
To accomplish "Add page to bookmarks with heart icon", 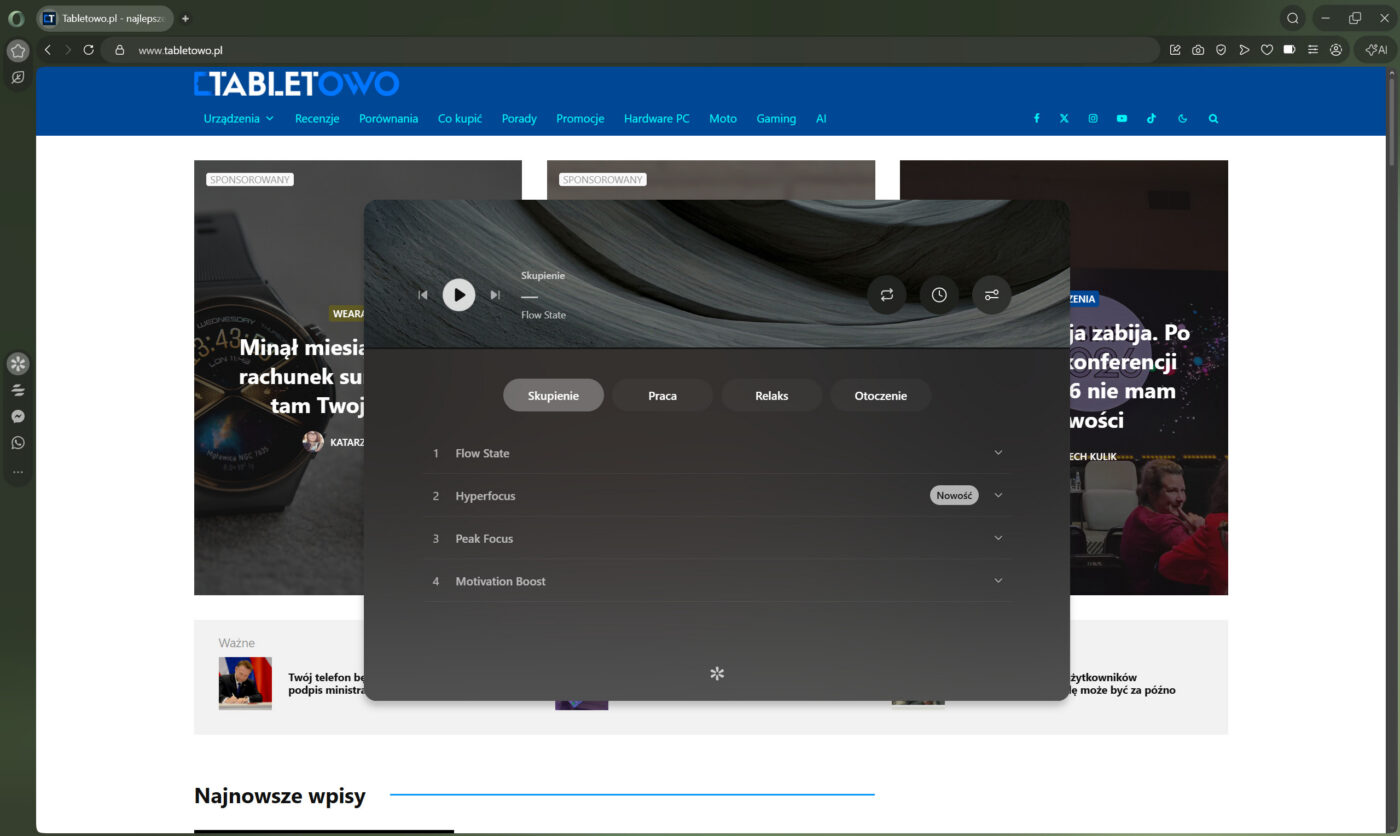I will [x=1267, y=50].
